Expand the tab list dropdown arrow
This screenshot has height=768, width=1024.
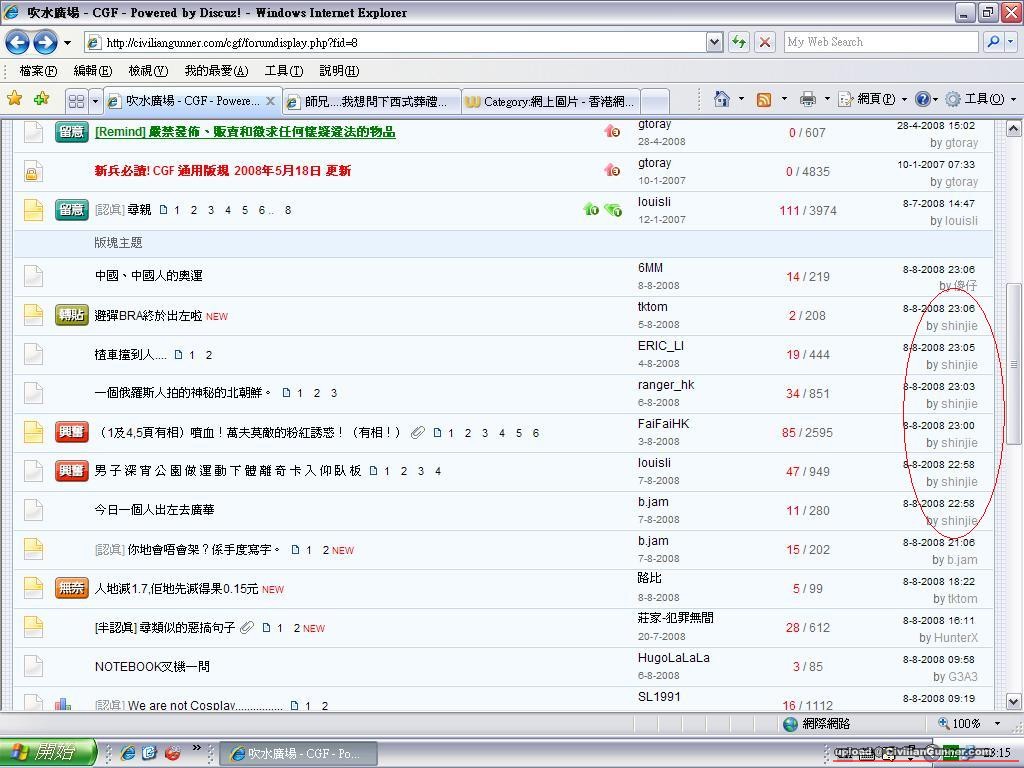(x=96, y=101)
